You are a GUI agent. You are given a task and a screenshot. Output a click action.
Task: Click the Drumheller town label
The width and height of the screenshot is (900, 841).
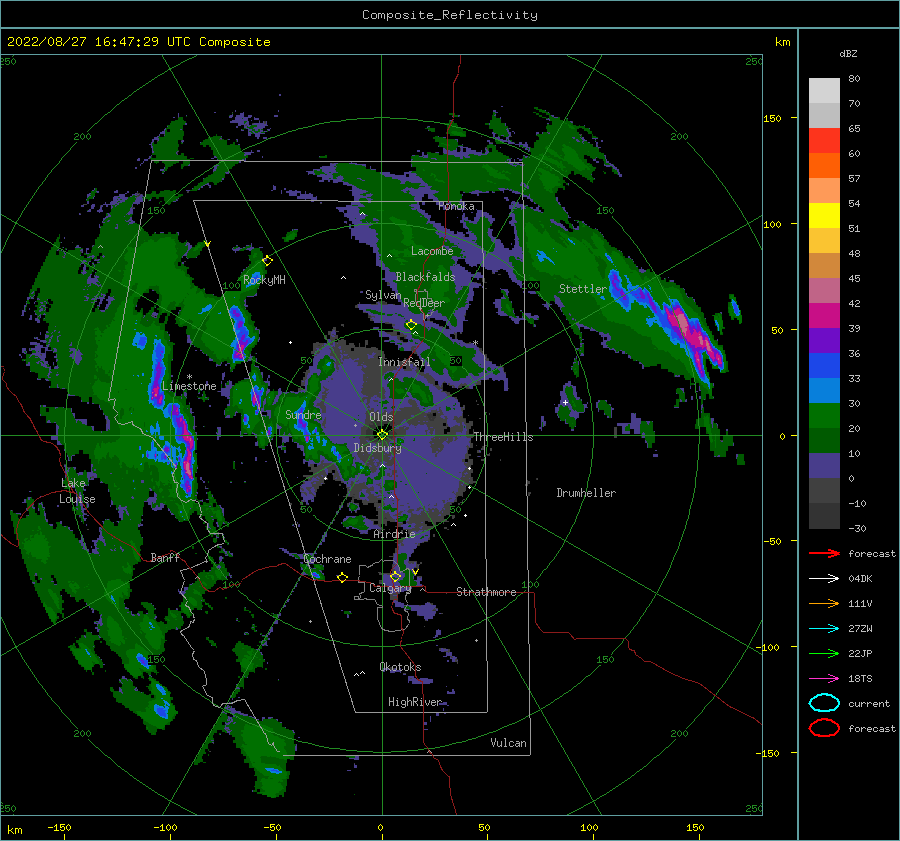586,493
